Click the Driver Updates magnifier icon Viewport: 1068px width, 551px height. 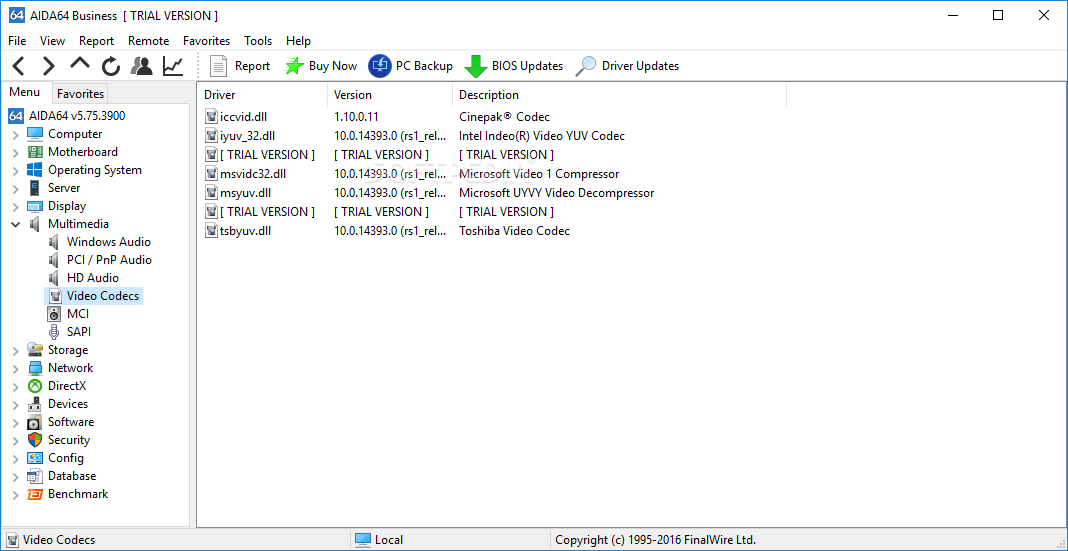click(586, 66)
